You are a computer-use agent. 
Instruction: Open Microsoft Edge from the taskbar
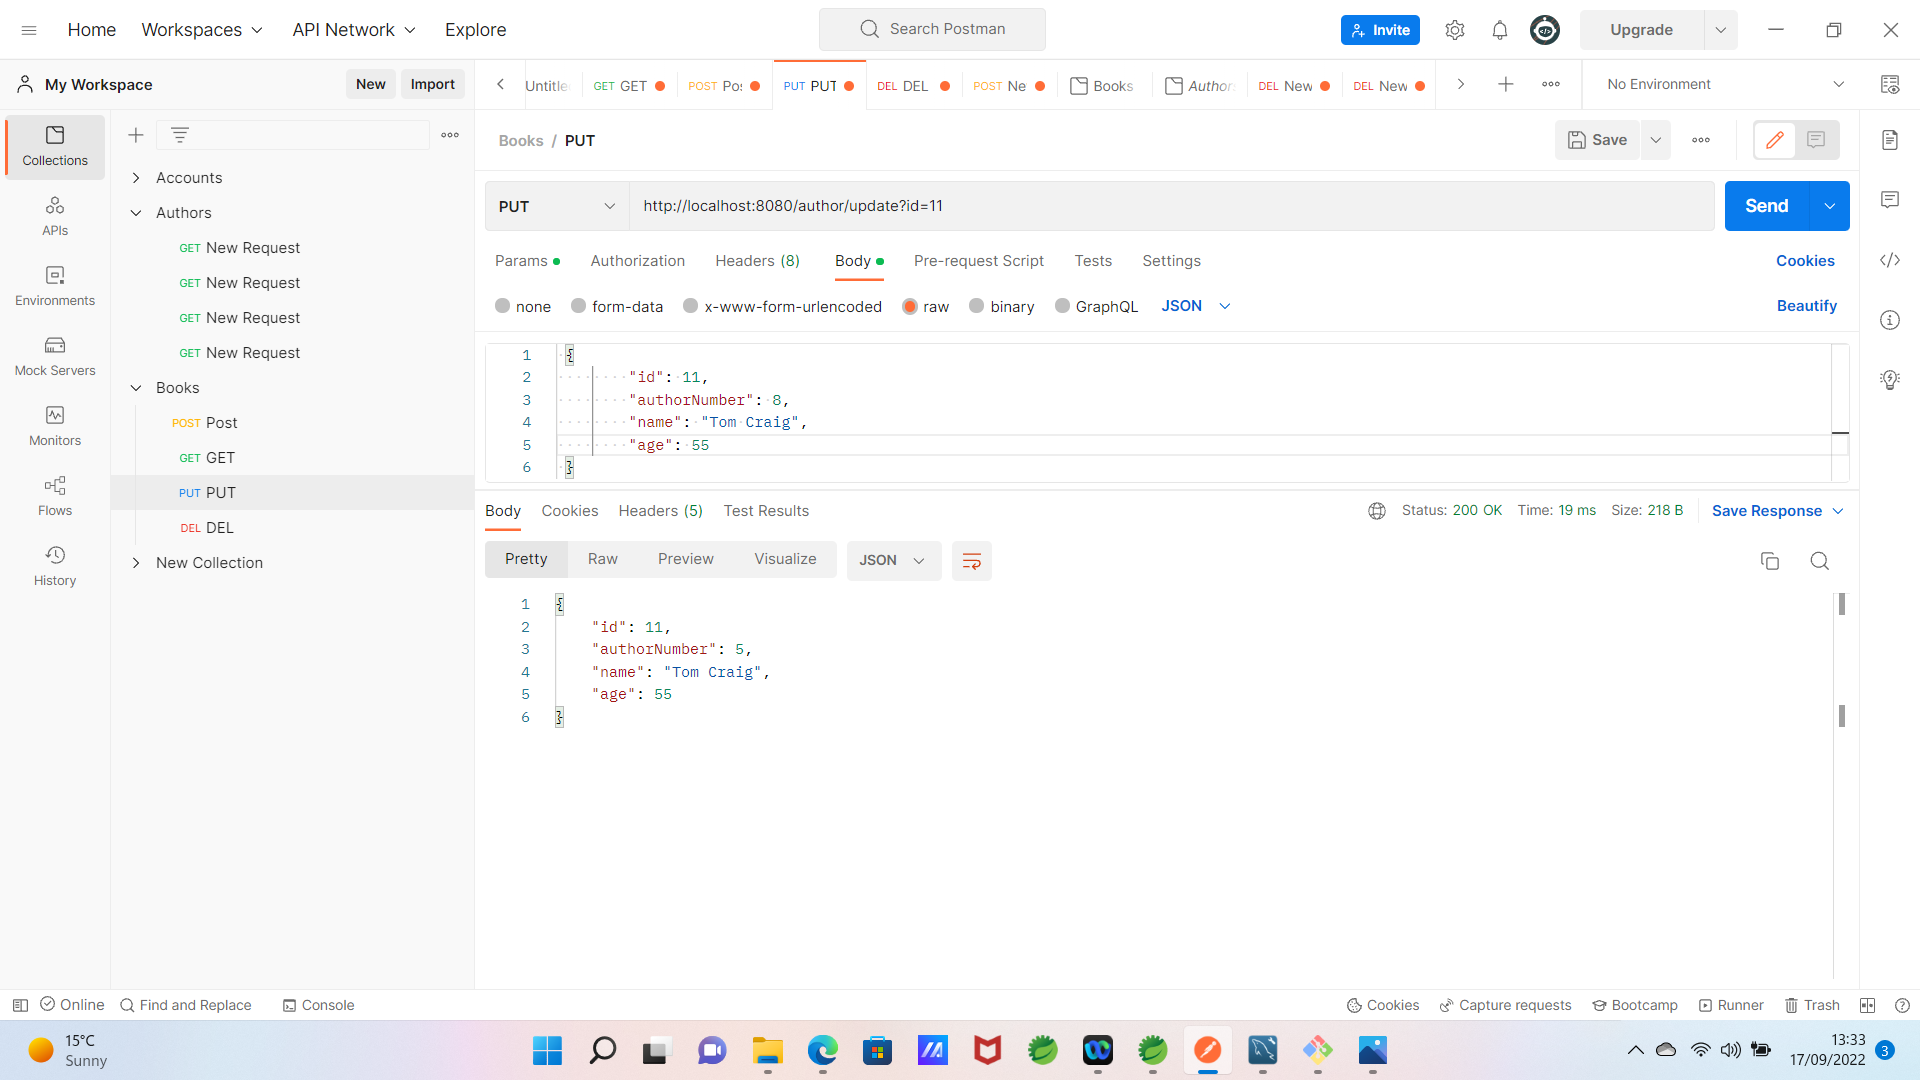click(x=822, y=1050)
